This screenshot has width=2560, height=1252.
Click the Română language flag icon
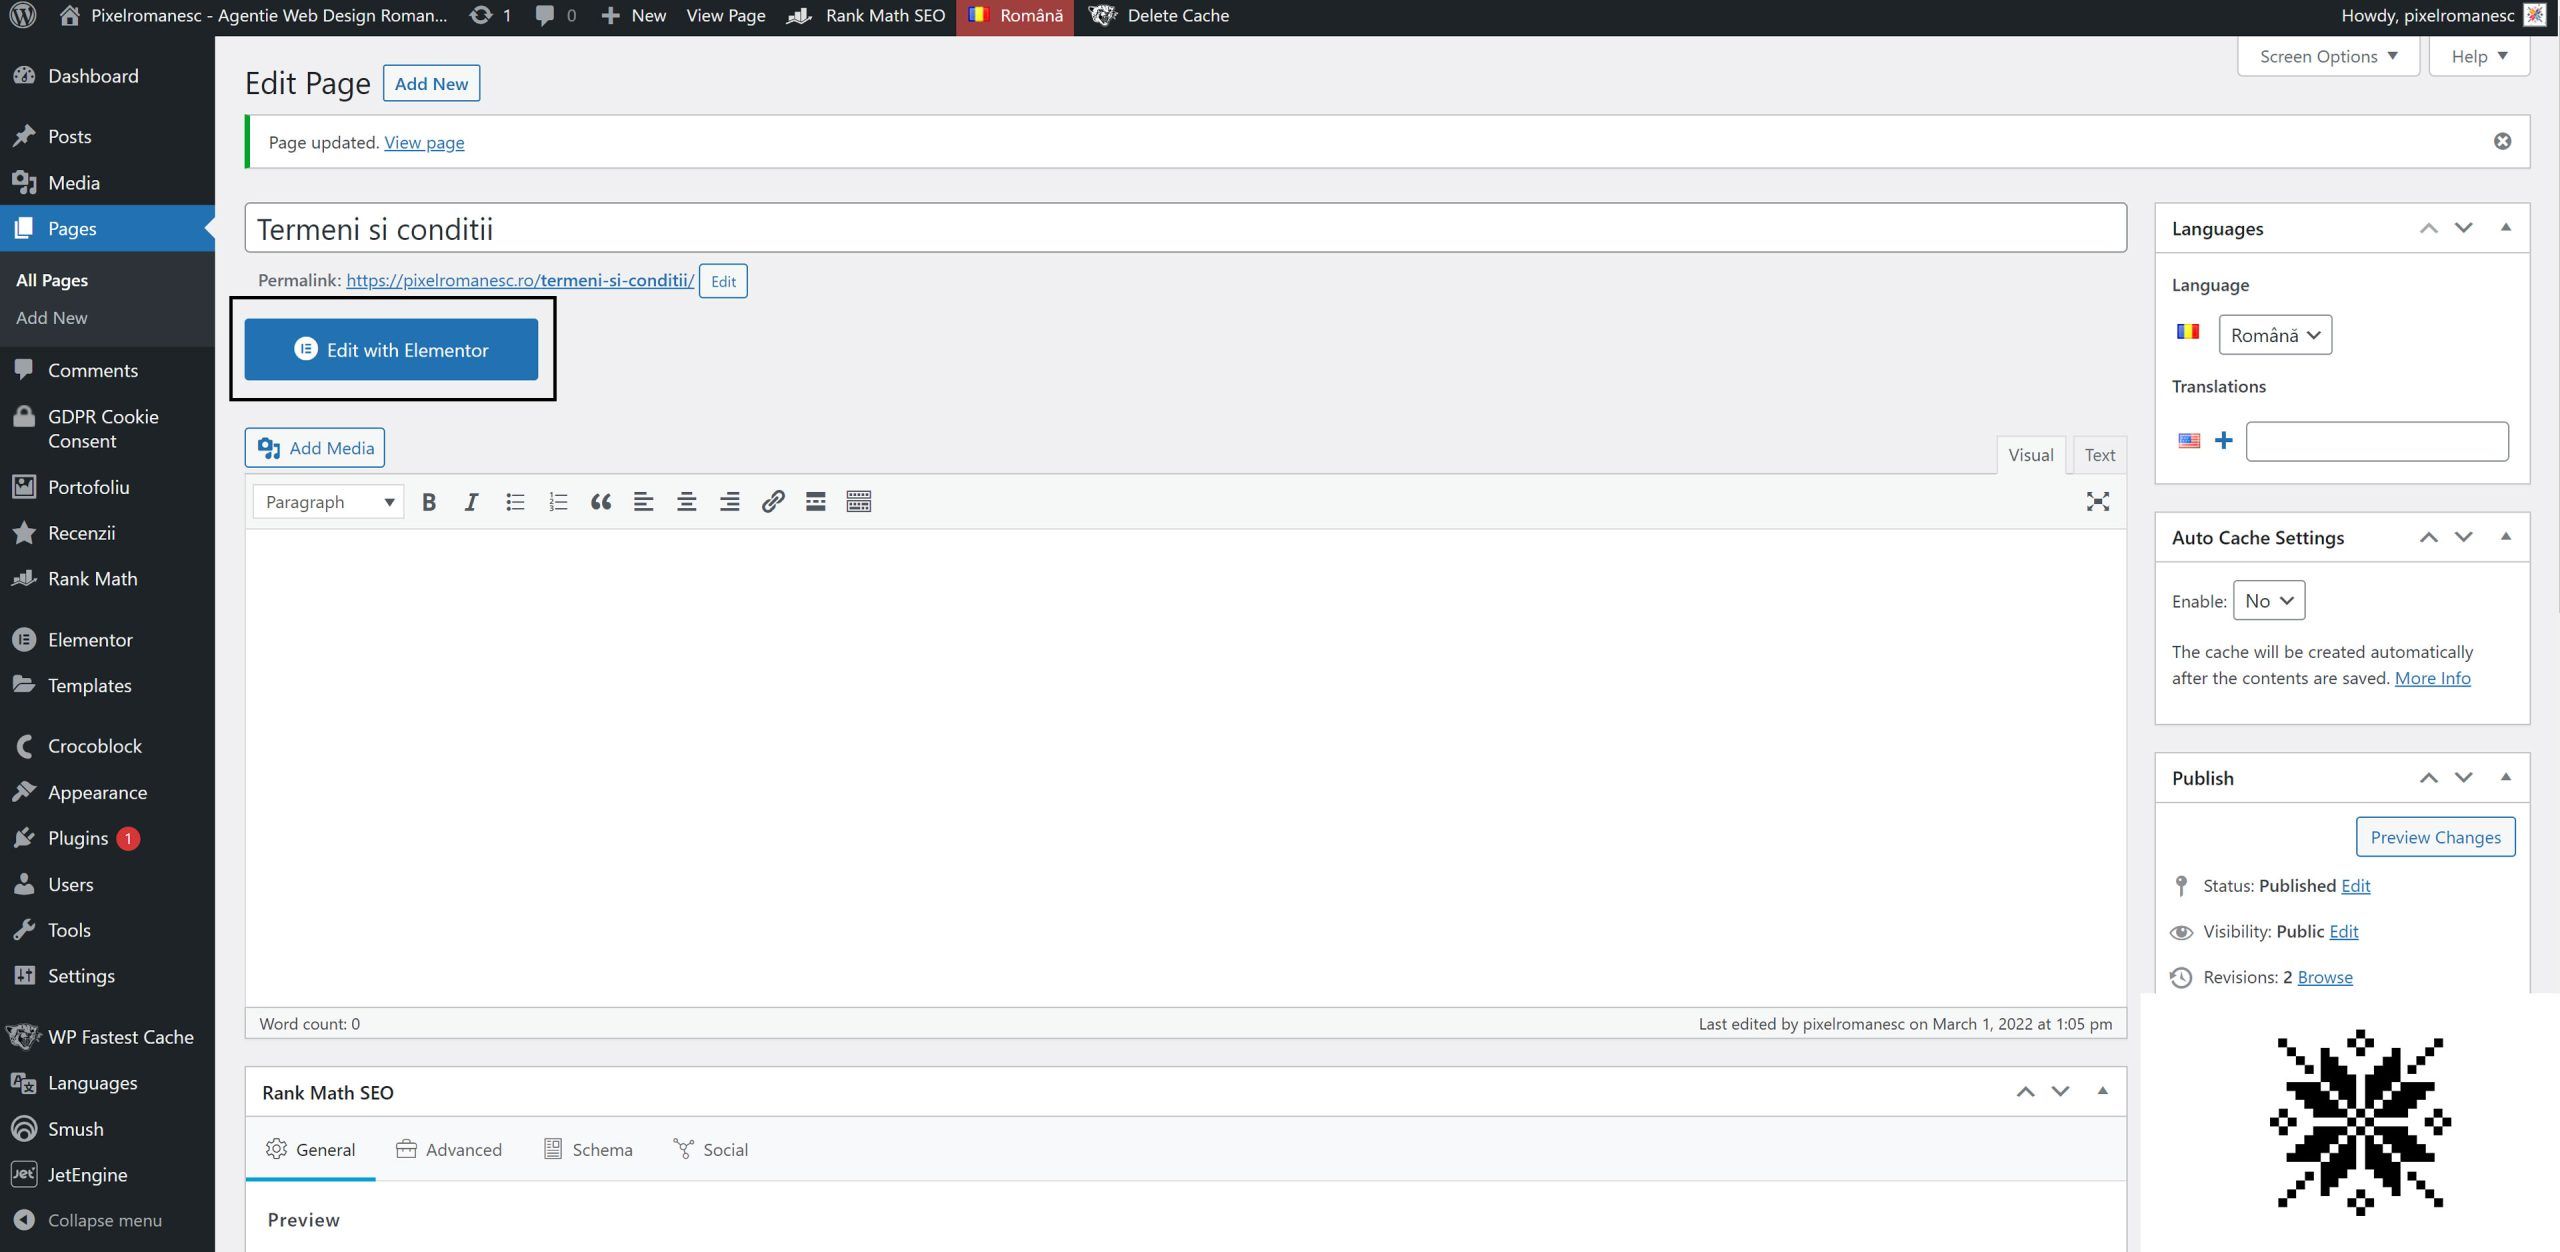(980, 15)
